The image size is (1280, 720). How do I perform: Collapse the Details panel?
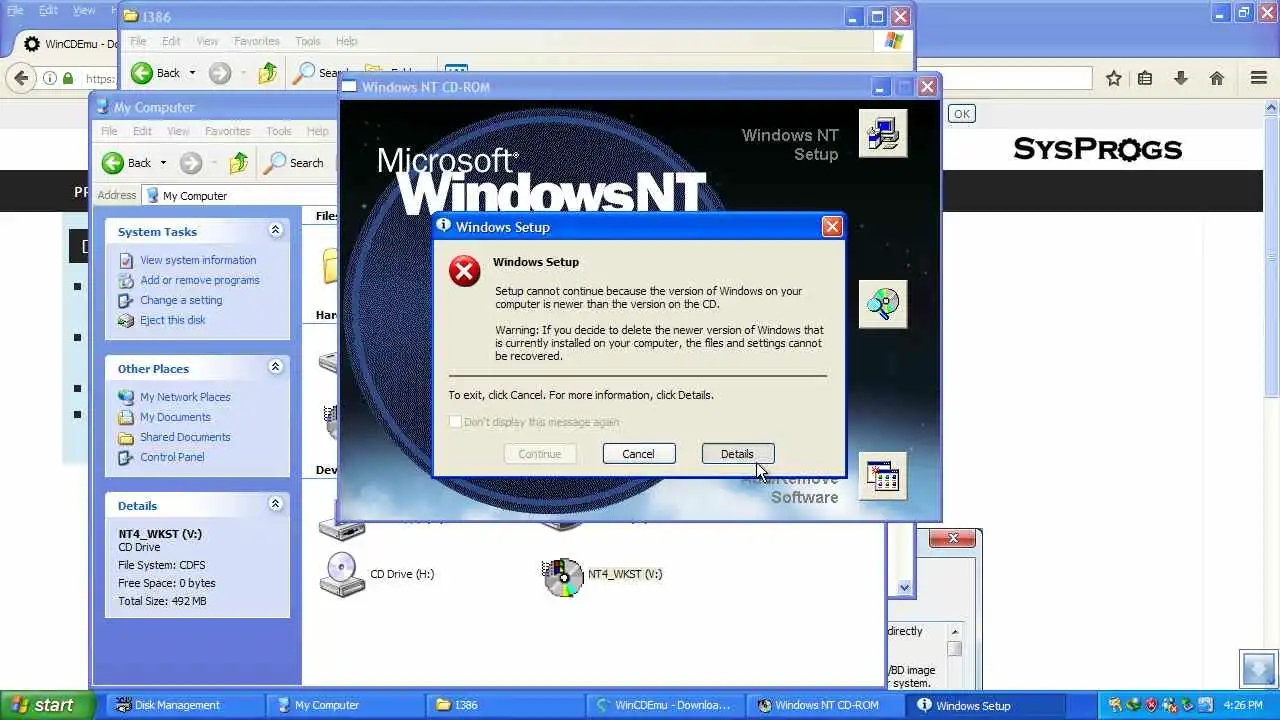point(275,505)
